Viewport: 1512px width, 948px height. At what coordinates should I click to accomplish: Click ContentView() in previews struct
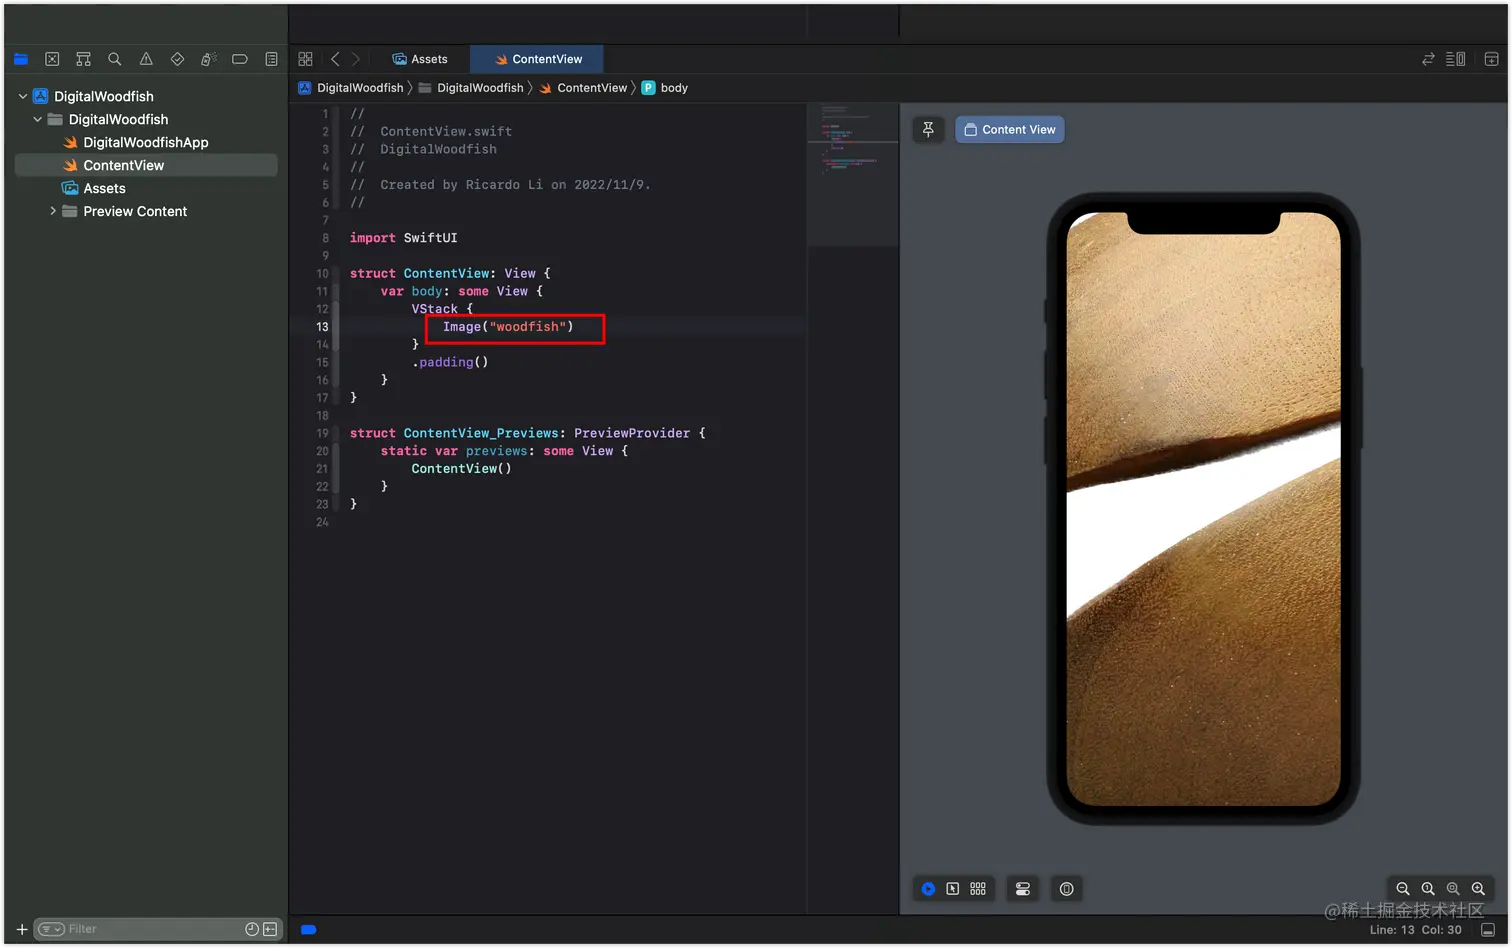(461, 469)
